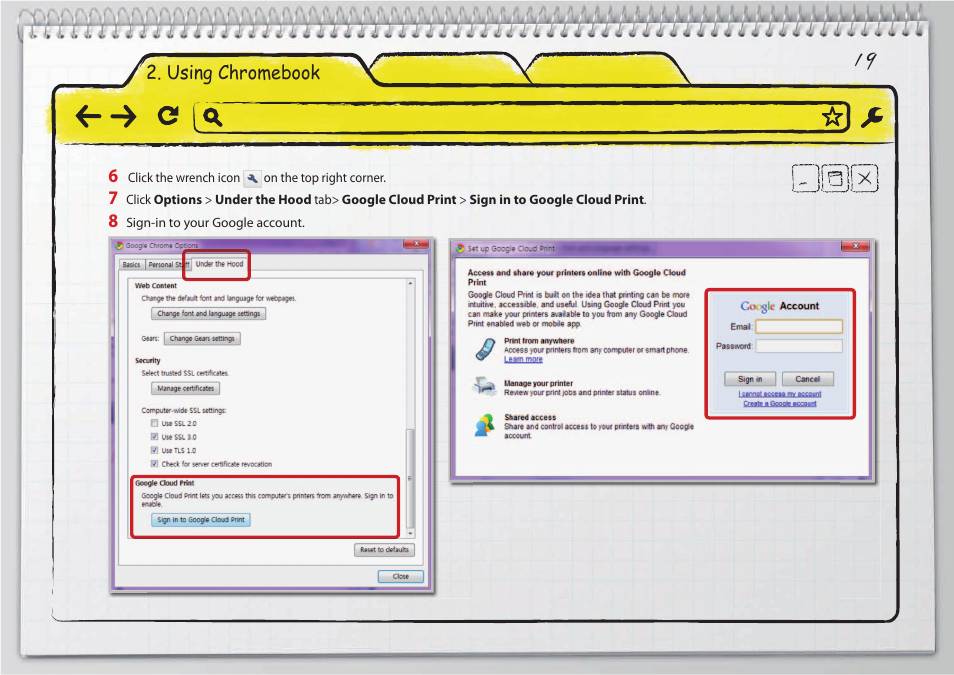The image size is (954, 675).
Task: Click the sketched maximize window button
Action: (x=835, y=178)
